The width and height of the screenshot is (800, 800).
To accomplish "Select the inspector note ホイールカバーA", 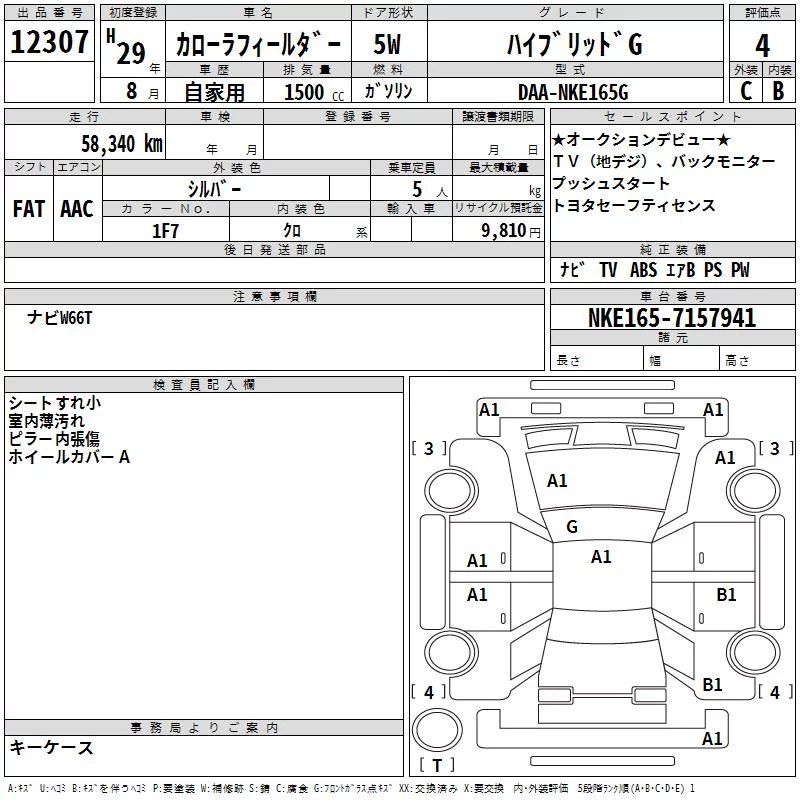I will [69, 457].
